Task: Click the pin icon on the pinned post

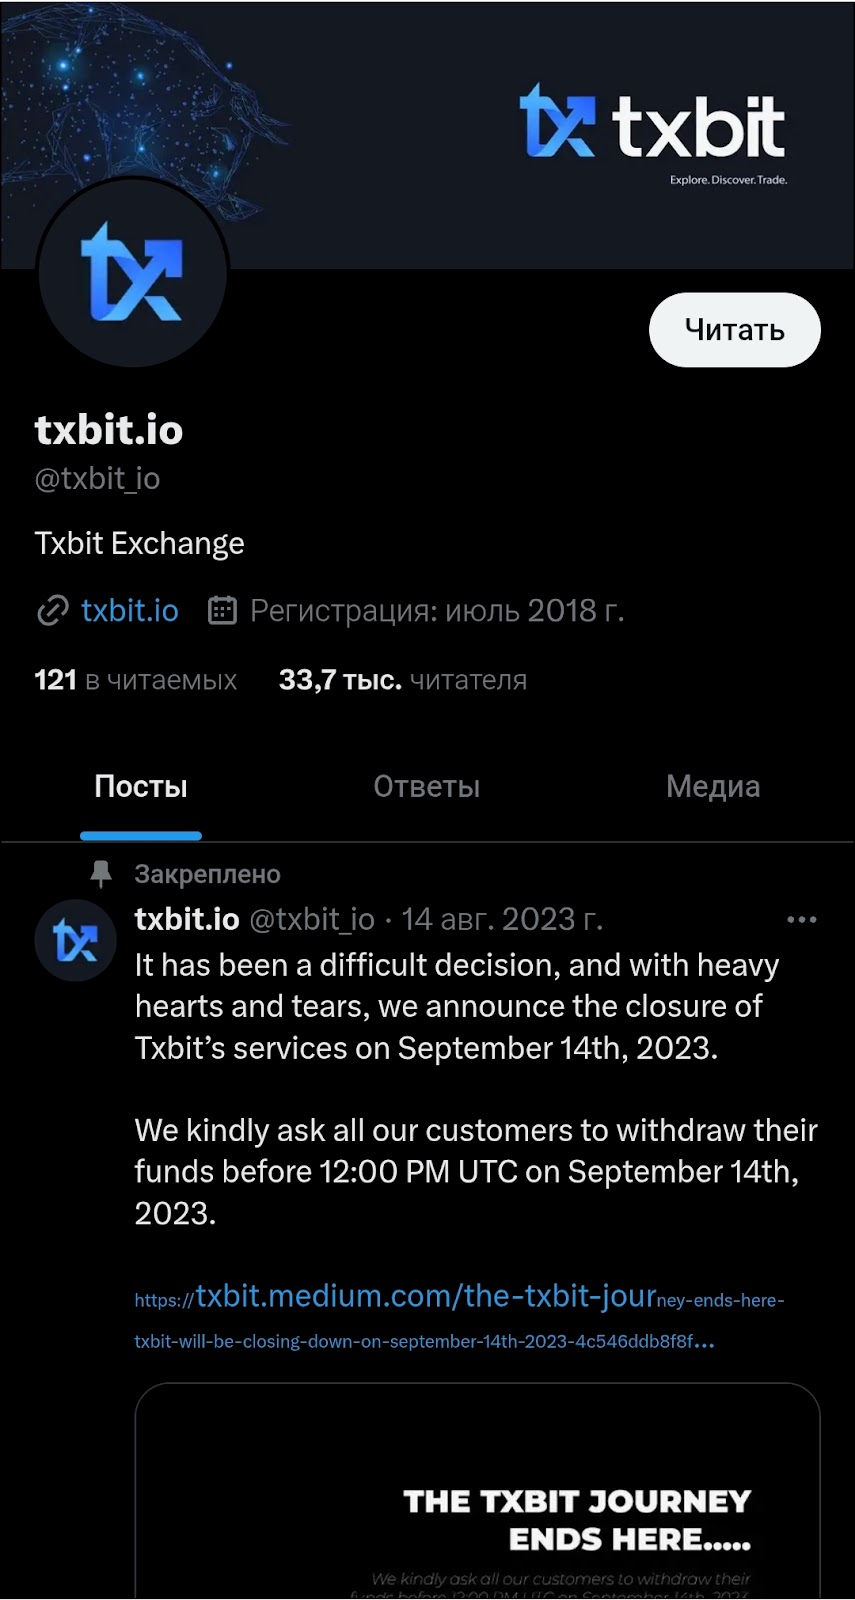Action: (x=103, y=873)
